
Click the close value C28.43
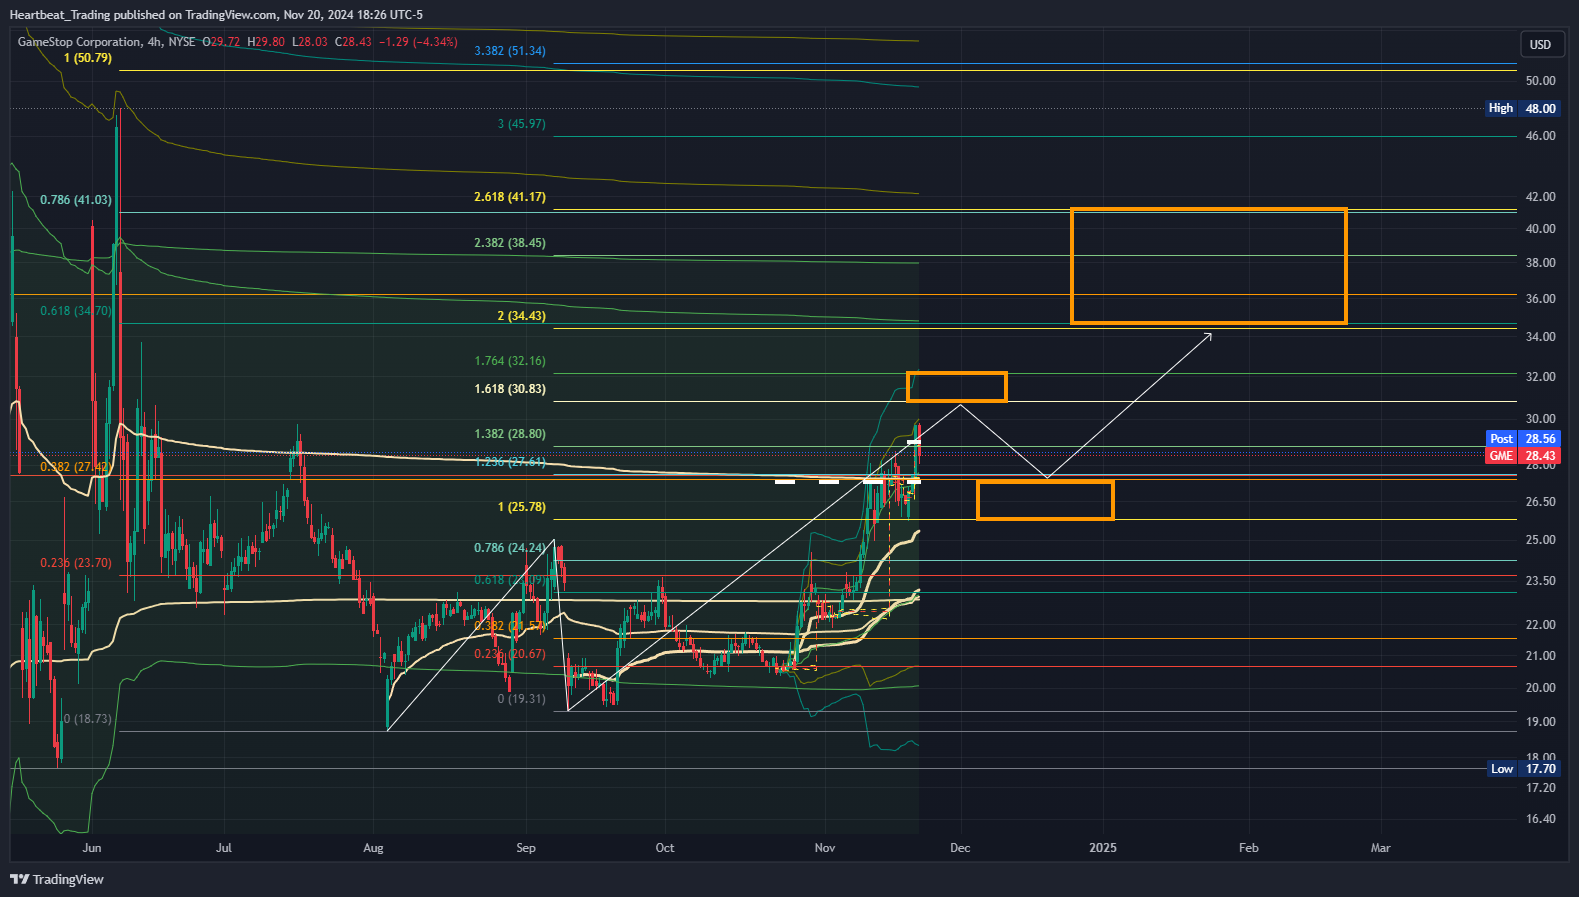[x=353, y=42]
